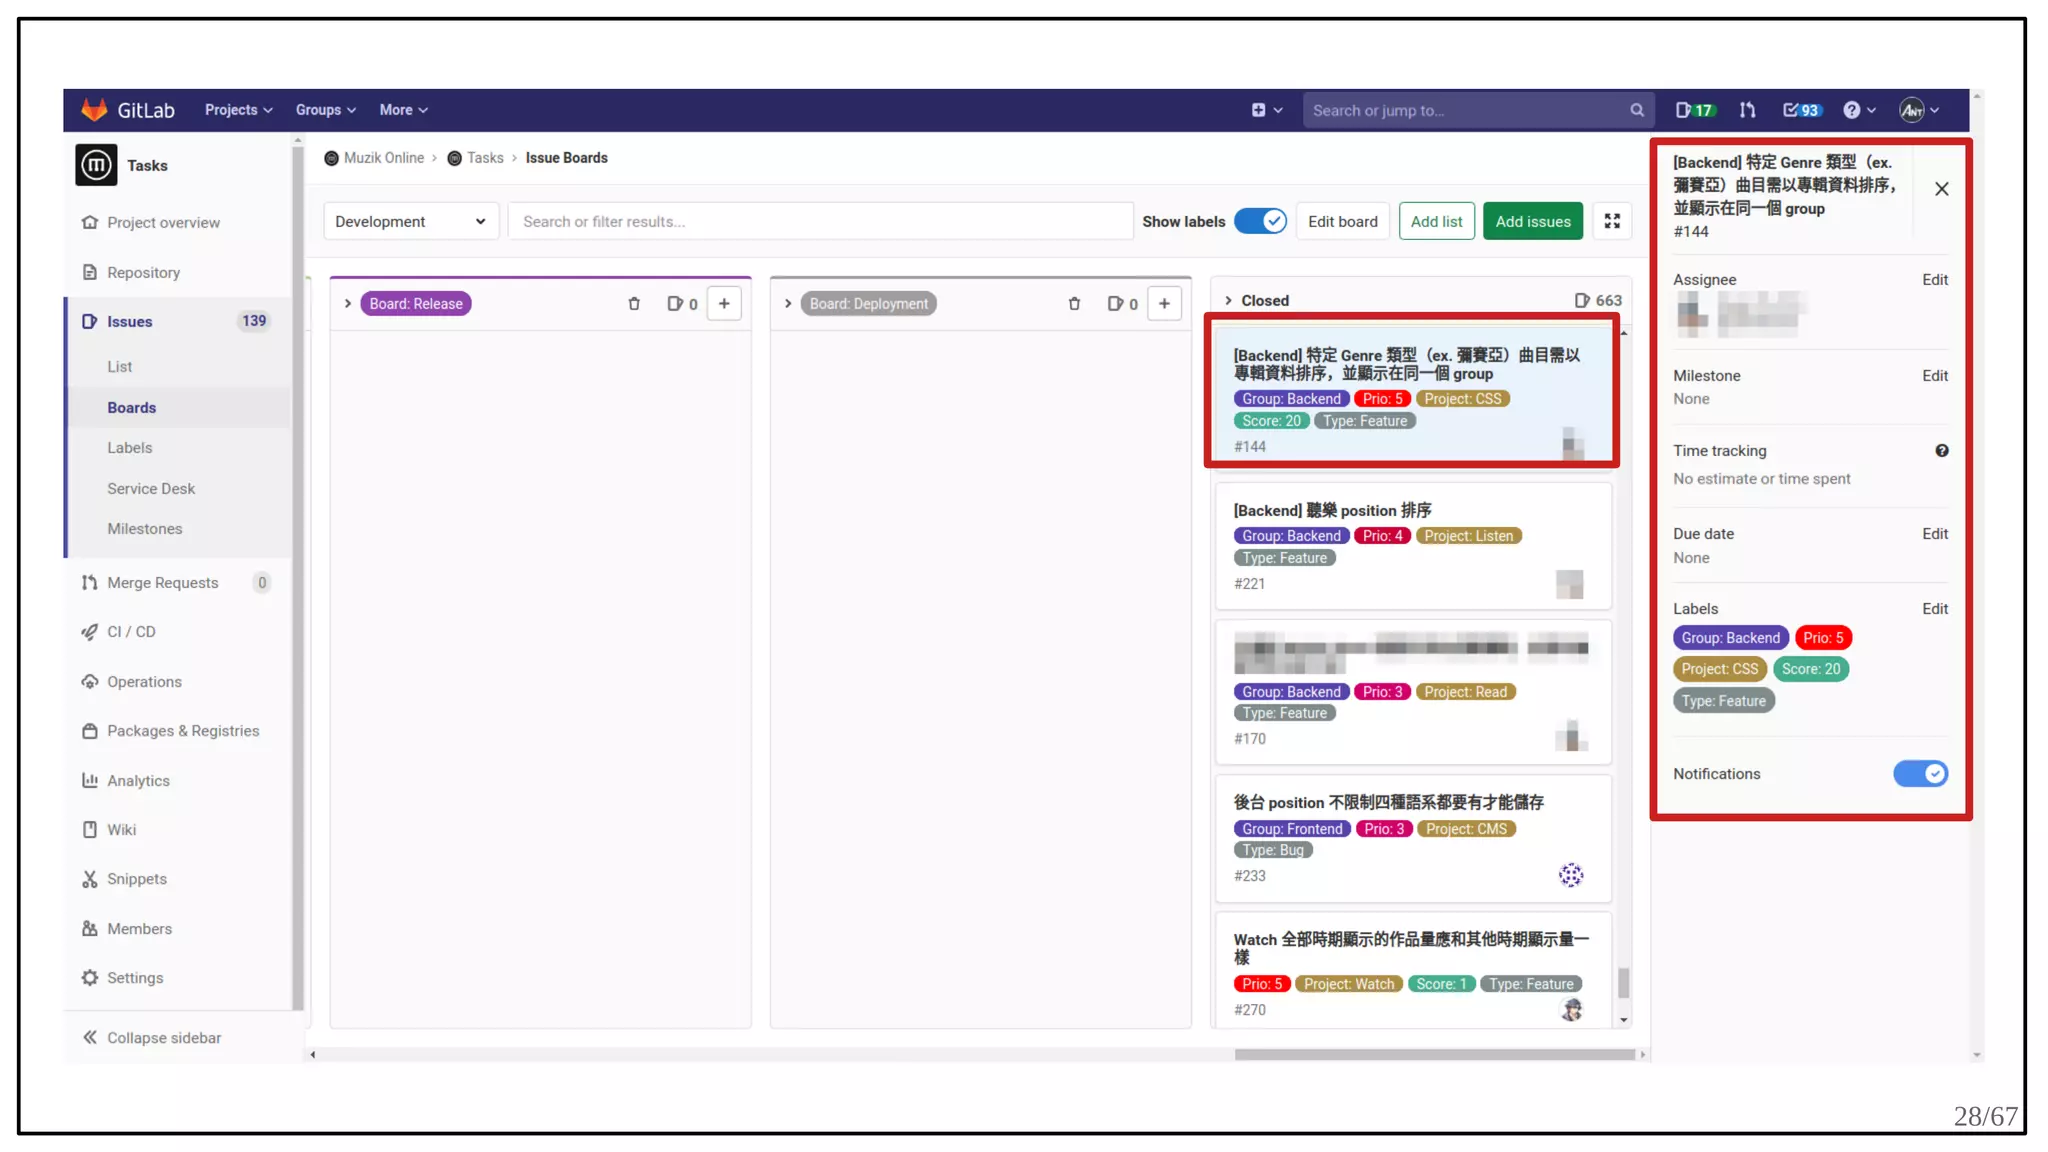Click the GitLab fox logo
2048x1152 pixels.
[x=94, y=110]
